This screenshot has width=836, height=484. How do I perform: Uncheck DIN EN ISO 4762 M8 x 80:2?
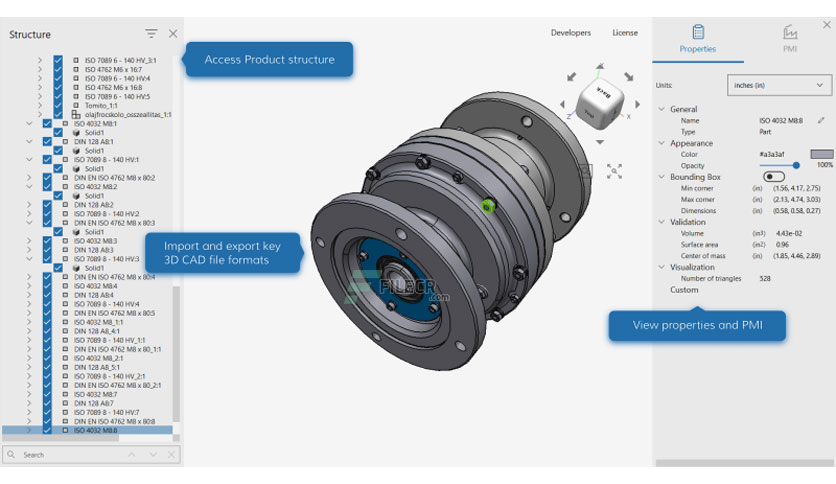pyautogui.click(x=47, y=178)
